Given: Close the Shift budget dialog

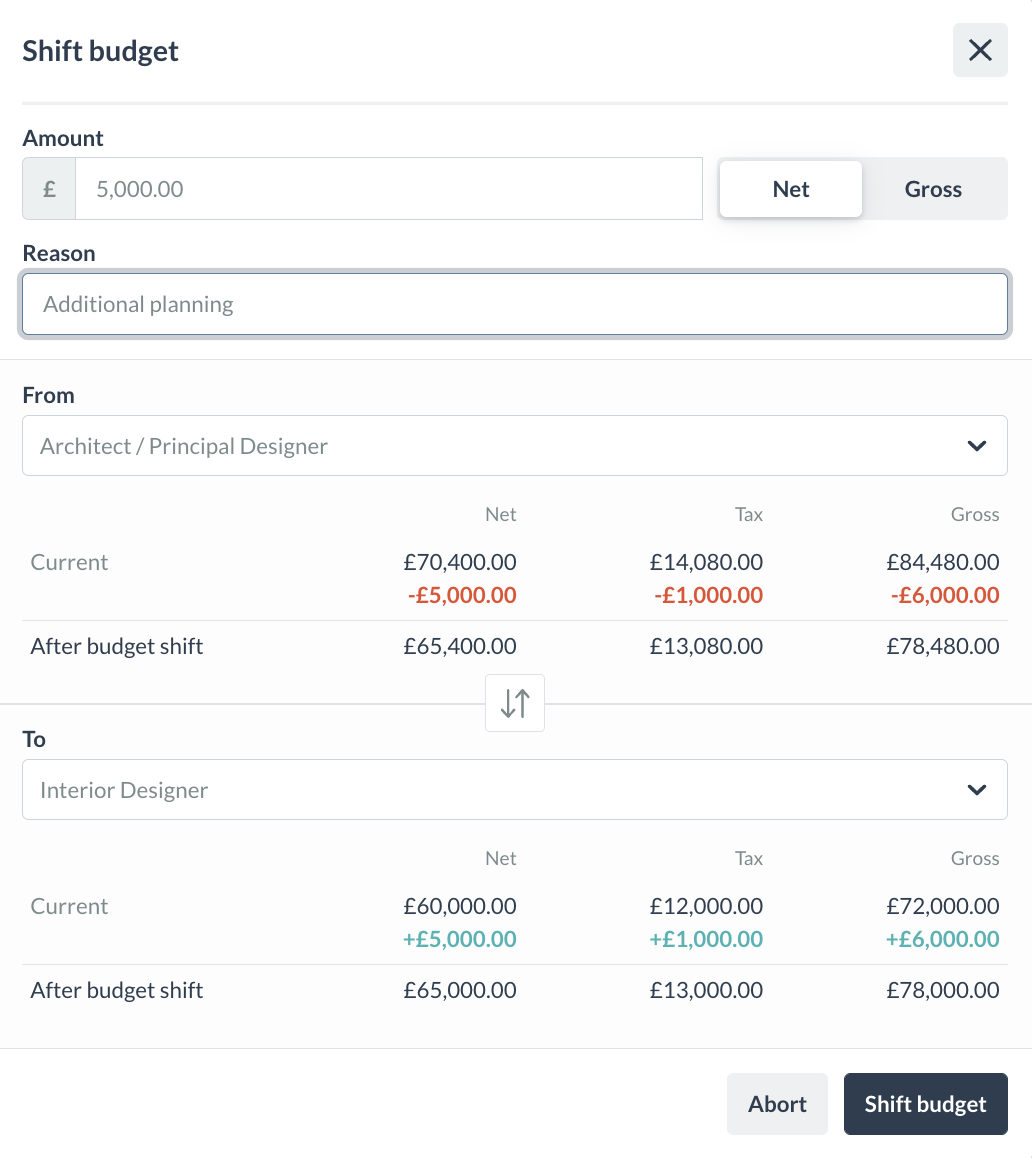Looking at the screenshot, I should [980, 50].
